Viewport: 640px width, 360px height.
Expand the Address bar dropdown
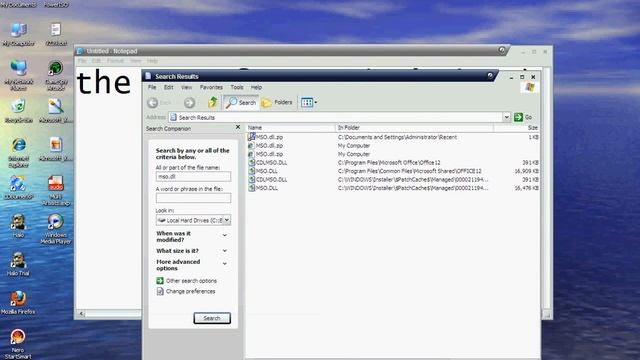tap(506, 117)
